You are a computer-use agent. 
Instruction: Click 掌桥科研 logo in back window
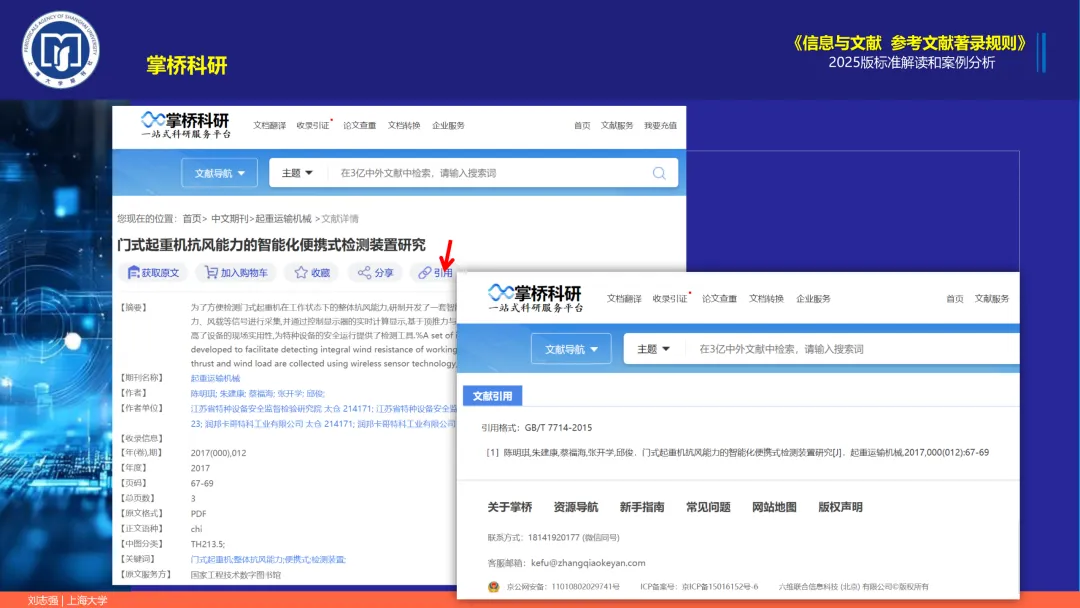pos(186,125)
